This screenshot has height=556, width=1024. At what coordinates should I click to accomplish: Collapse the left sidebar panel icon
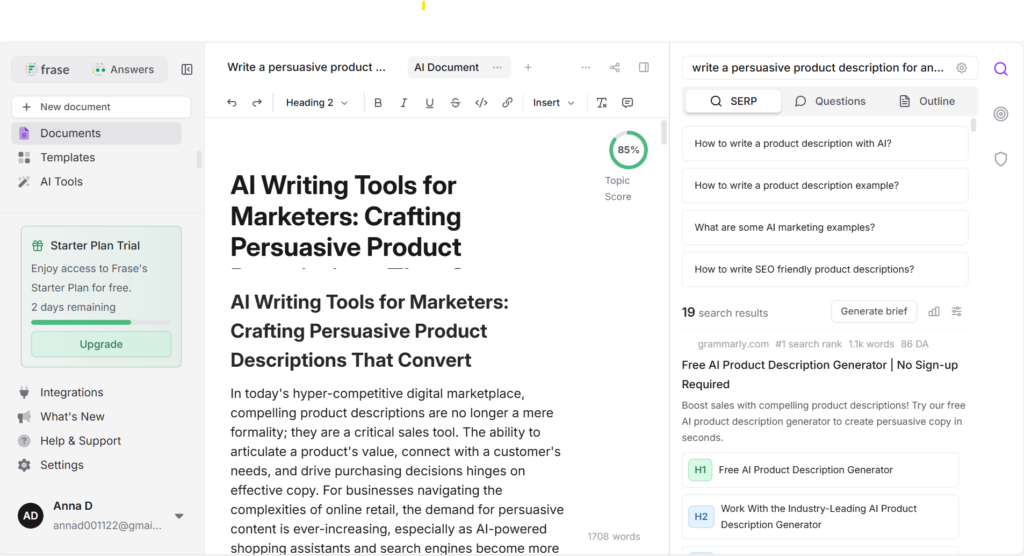tap(187, 69)
